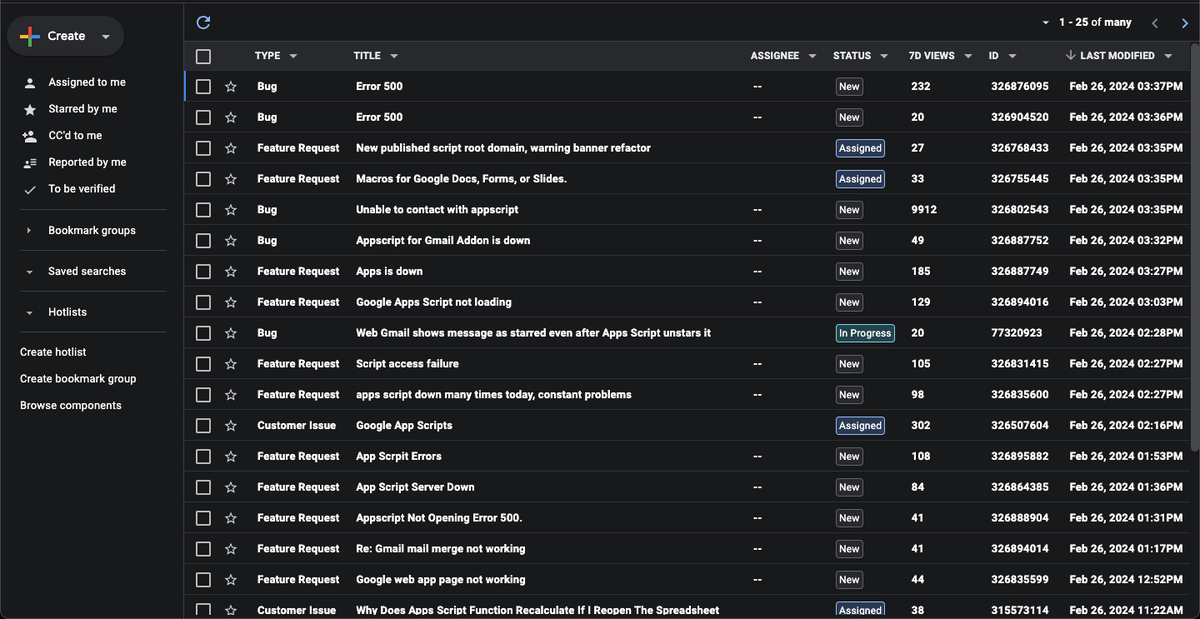Image resolution: width=1200 pixels, height=619 pixels.
Task: Click the 9912 views cell
Action: click(923, 210)
